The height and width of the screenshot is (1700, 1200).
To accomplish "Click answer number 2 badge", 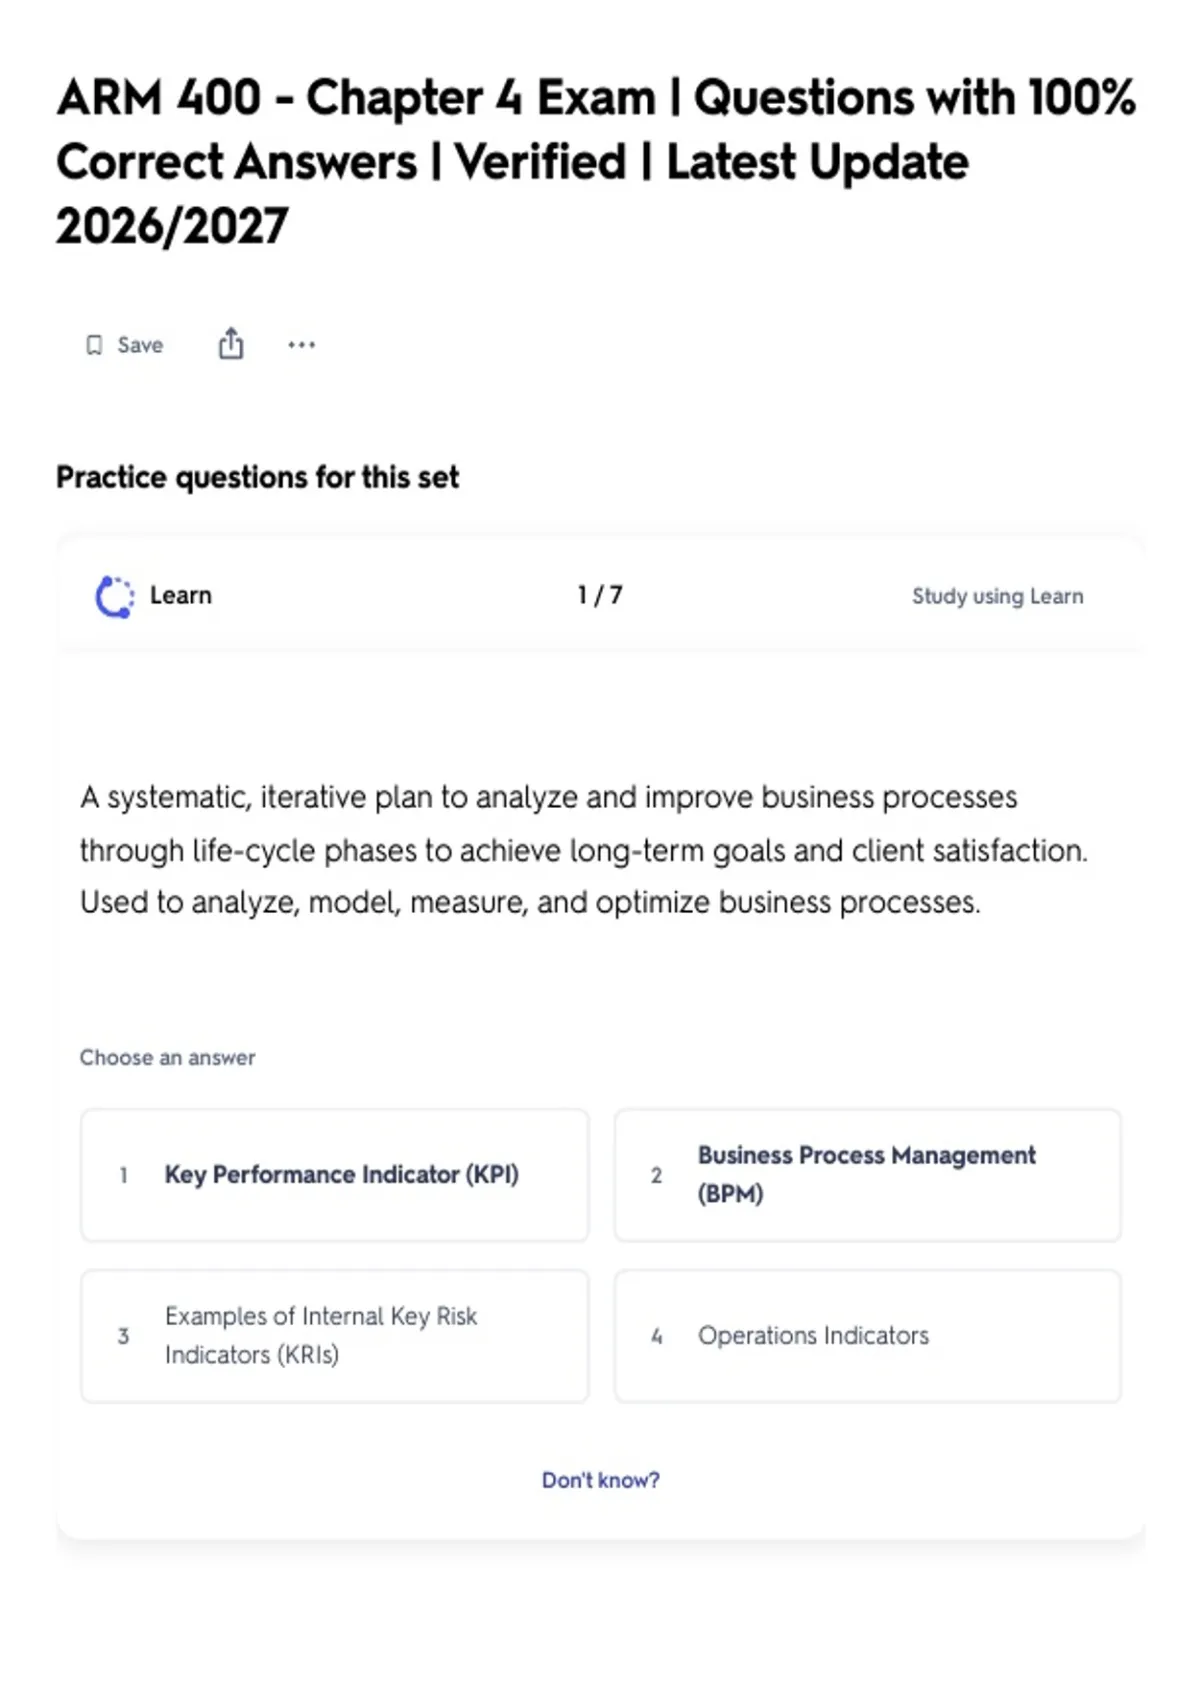I will [656, 1175].
